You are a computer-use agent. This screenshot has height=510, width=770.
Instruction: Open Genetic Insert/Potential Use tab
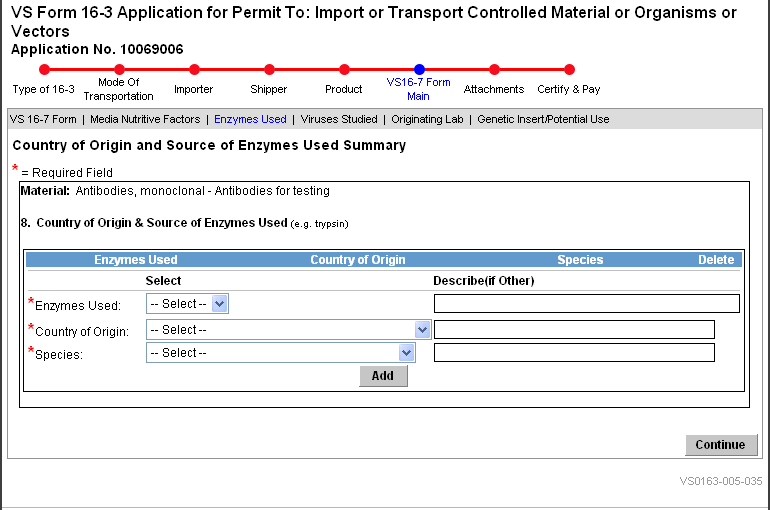[x=543, y=119]
